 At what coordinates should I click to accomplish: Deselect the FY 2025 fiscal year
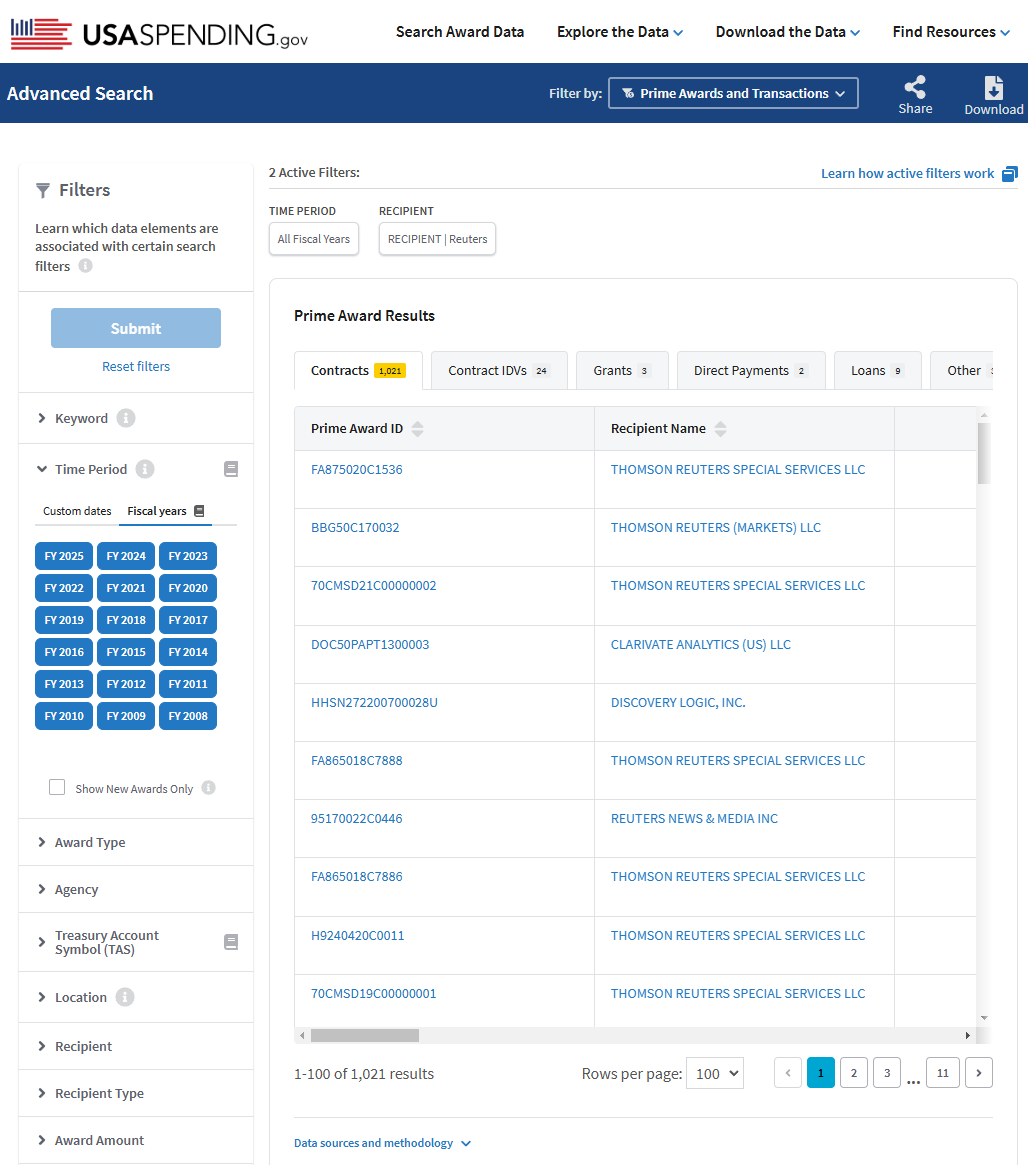coord(64,556)
